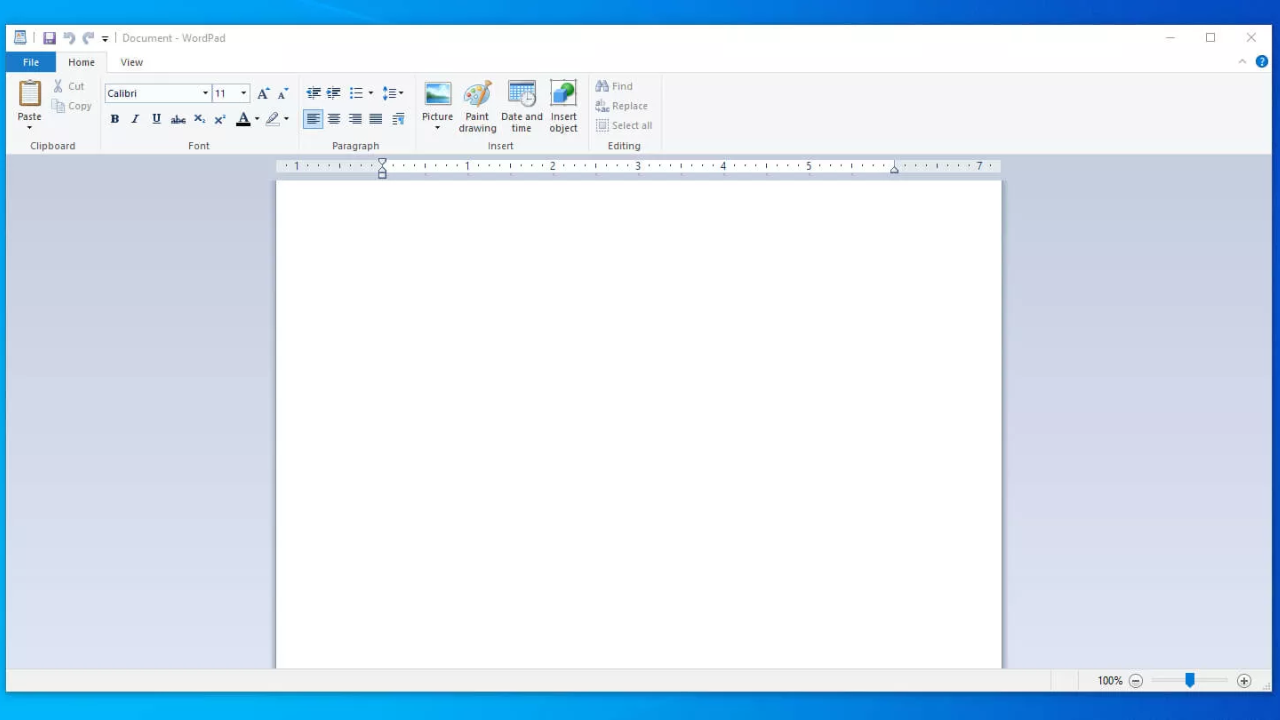The height and width of the screenshot is (720, 1280).
Task: Apply the text highlight color marker
Action: (x=273, y=119)
